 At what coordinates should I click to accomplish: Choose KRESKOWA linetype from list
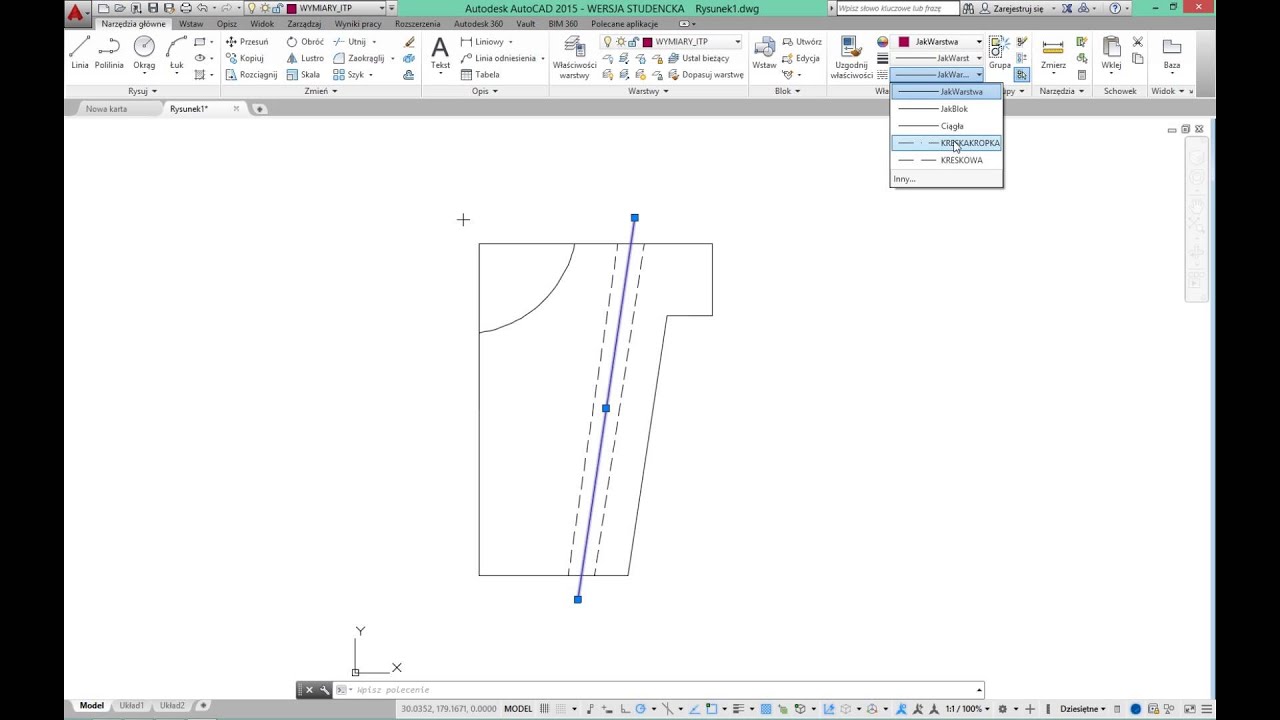pyautogui.click(x=946, y=160)
